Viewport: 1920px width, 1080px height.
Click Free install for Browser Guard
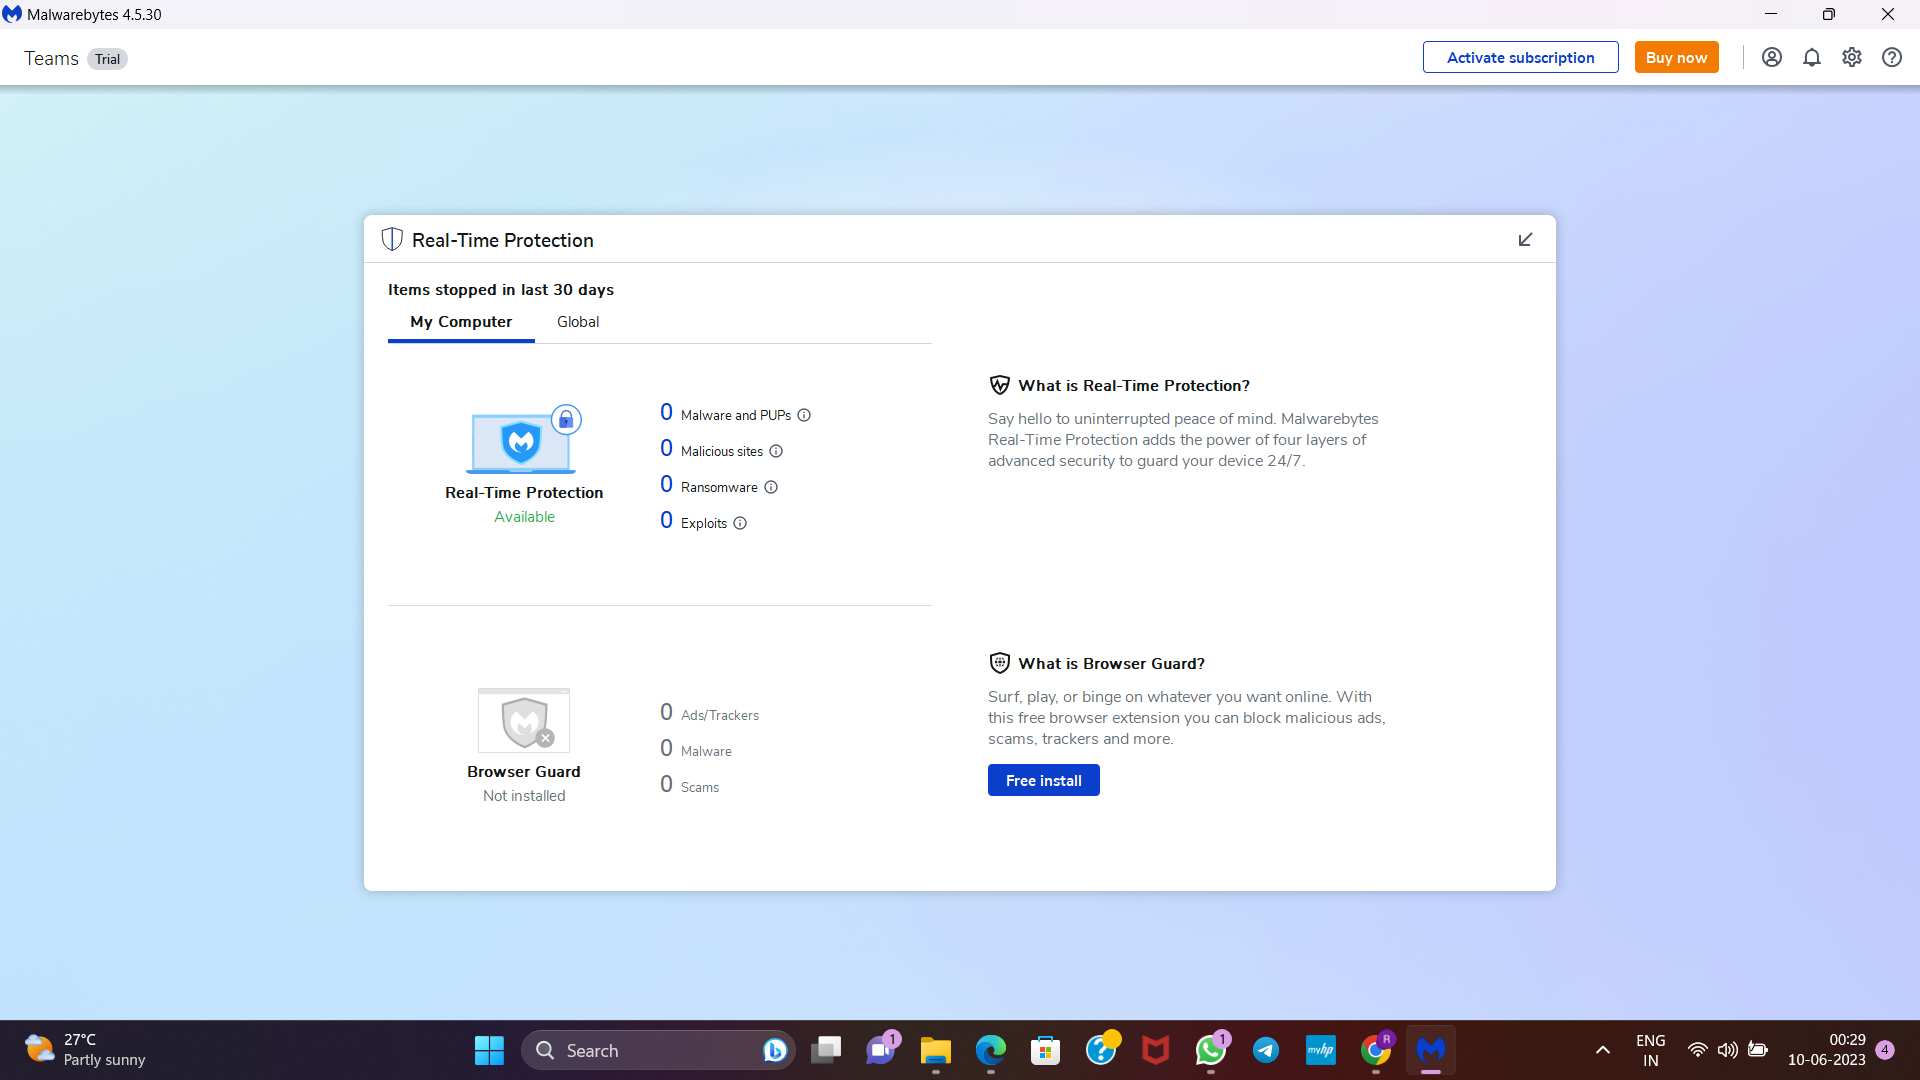tap(1044, 780)
